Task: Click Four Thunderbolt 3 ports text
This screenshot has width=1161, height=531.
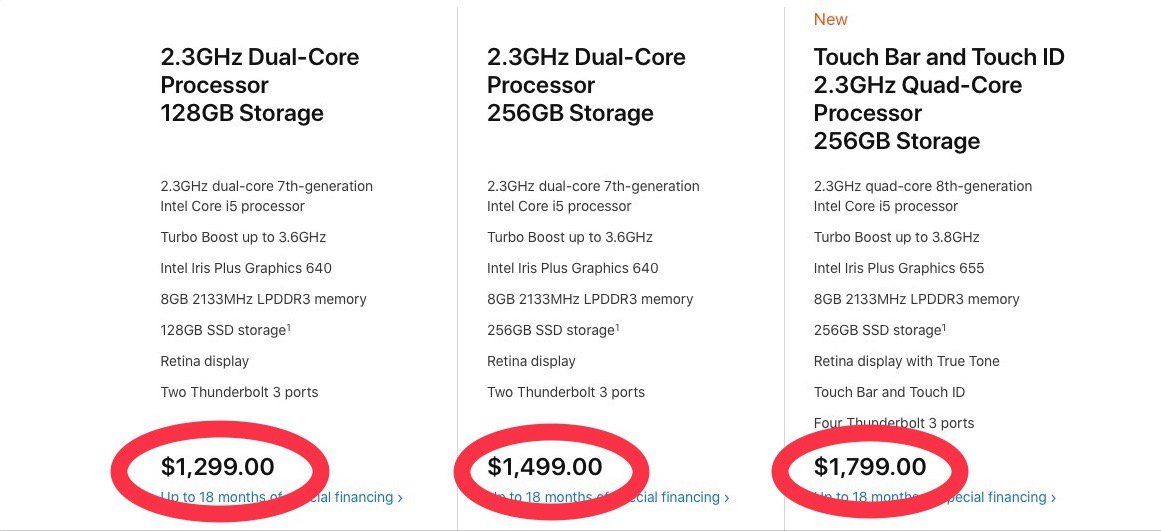Action: click(x=894, y=423)
